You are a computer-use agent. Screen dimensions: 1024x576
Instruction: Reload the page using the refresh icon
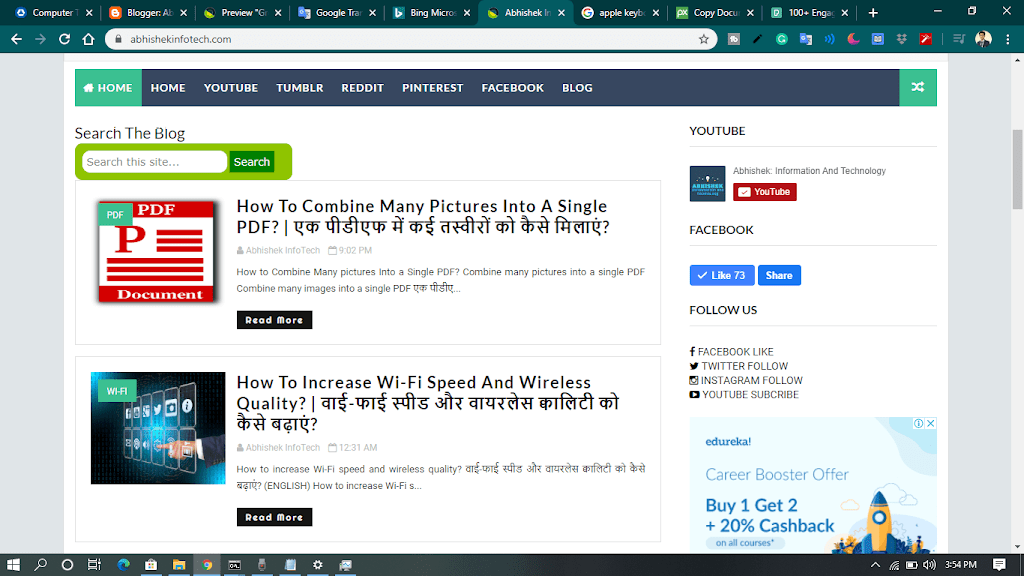[65, 39]
